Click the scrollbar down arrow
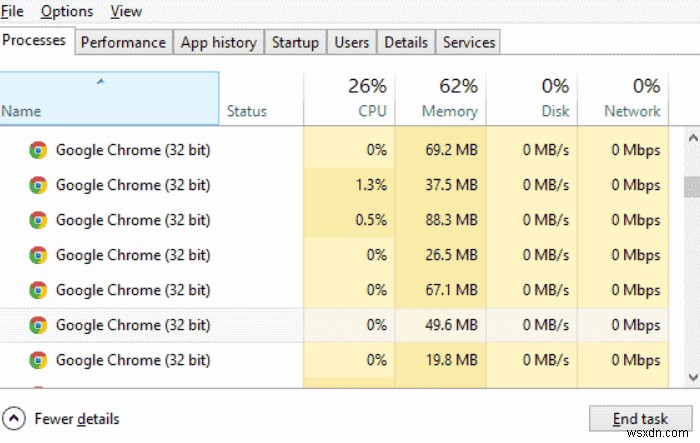Screen dimensions: 700x443 click(692, 378)
